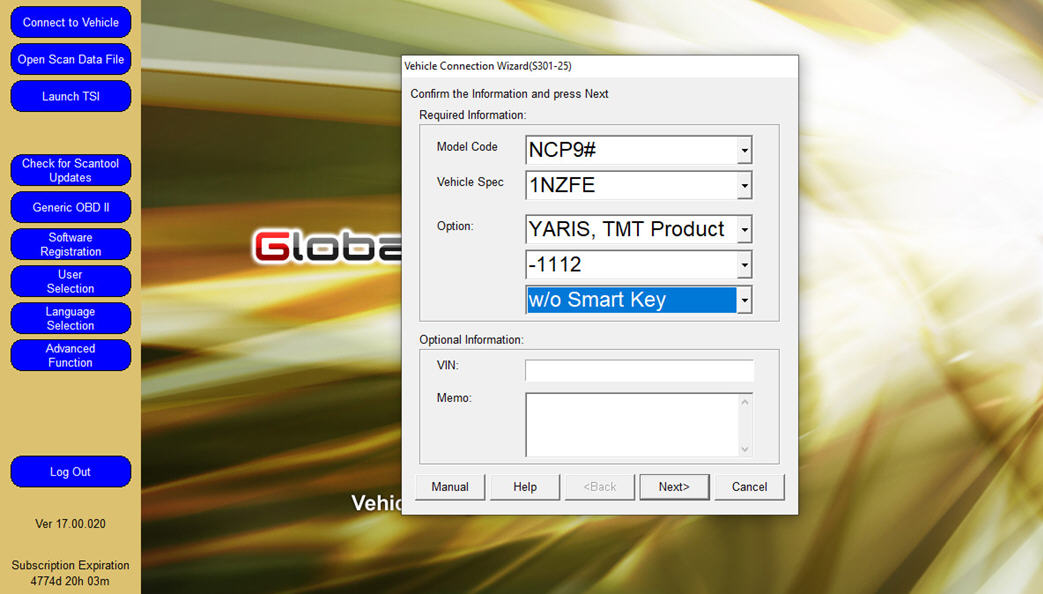Click the Memo scrollbar down arrow
This screenshot has height=594, width=1043.
click(x=745, y=449)
